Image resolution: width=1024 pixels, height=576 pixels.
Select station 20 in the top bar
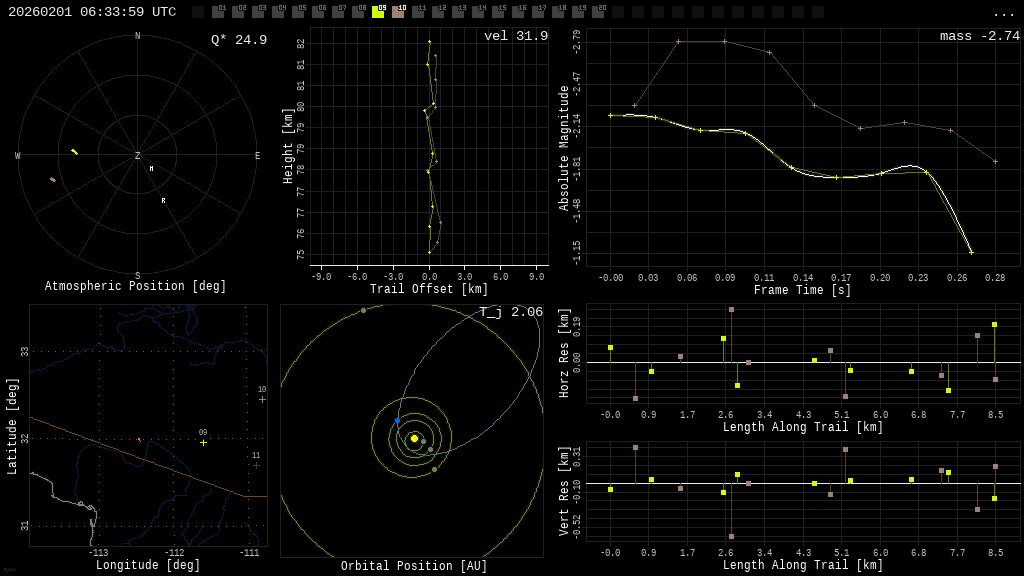598,12
